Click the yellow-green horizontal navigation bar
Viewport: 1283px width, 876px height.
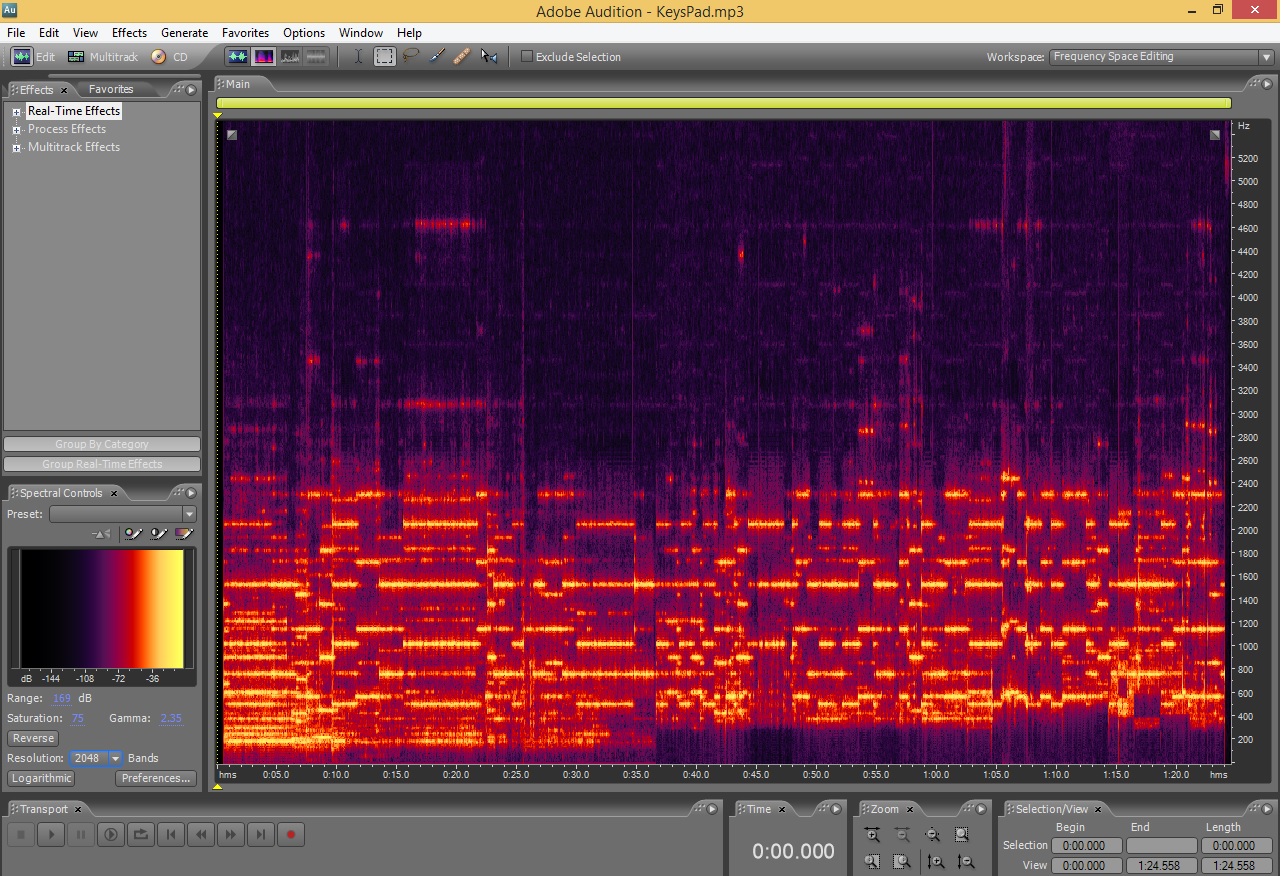(723, 102)
